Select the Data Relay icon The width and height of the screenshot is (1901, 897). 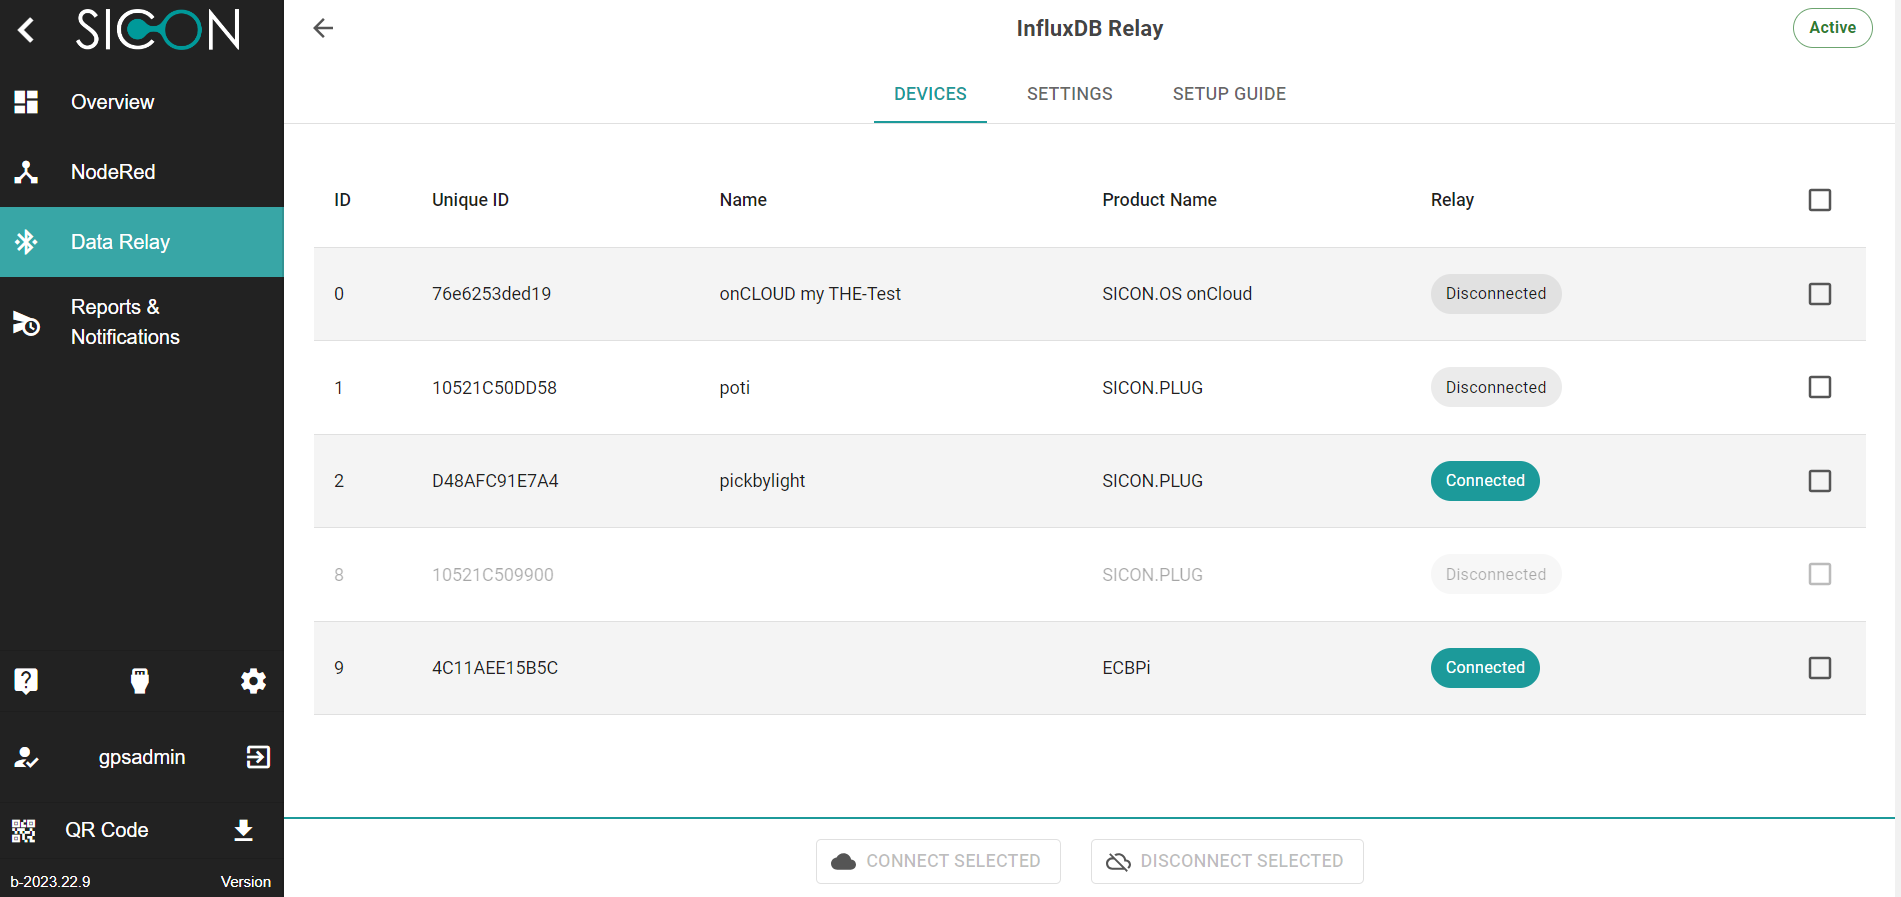click(26, 242)
